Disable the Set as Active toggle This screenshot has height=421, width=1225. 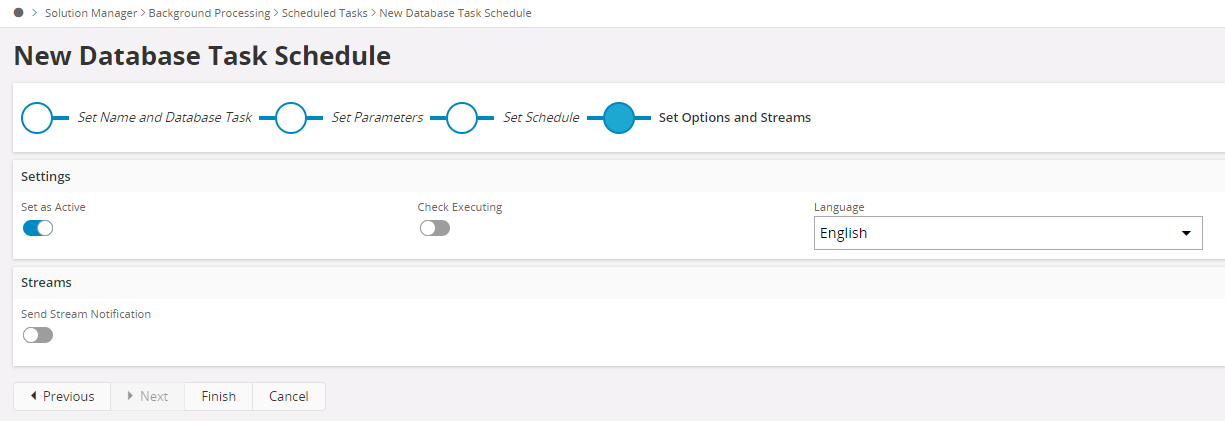tap(38, 228)
